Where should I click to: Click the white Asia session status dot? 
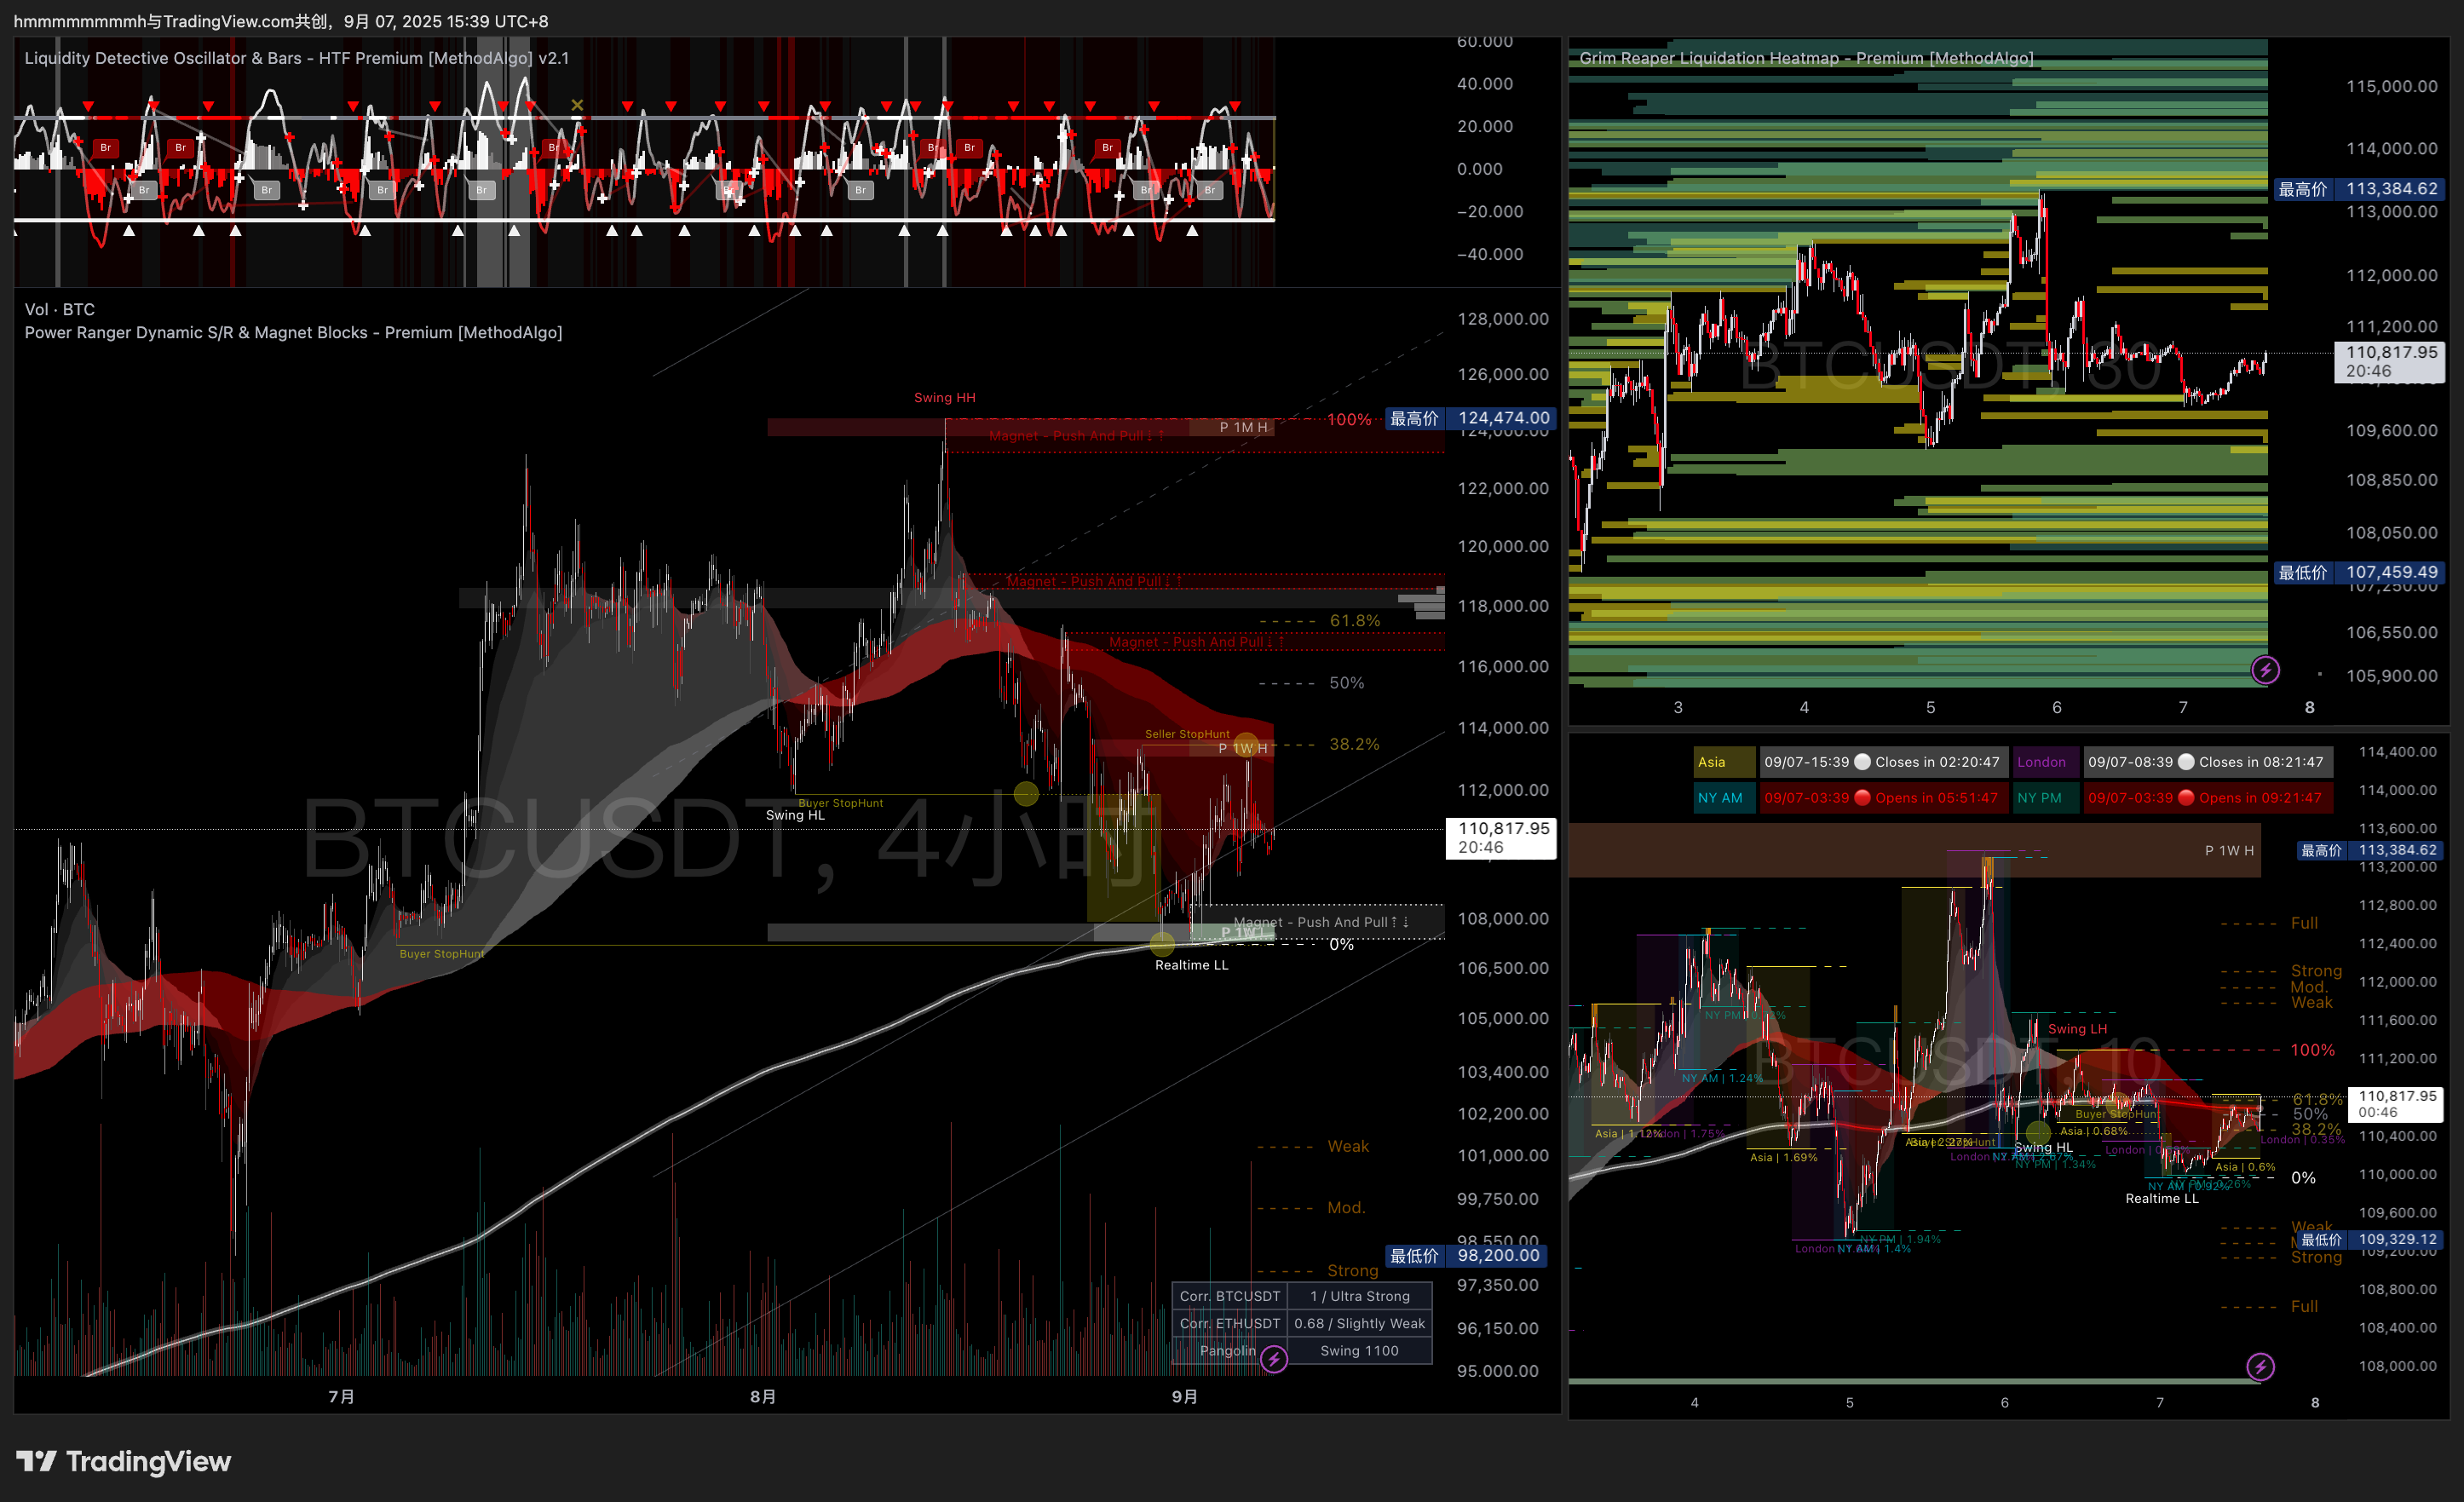tap(1862, 762)
